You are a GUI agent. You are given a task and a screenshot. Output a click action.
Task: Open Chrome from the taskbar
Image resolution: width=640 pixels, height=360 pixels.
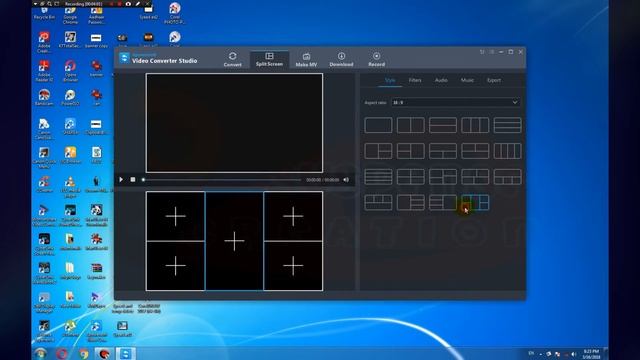(83, 354)
